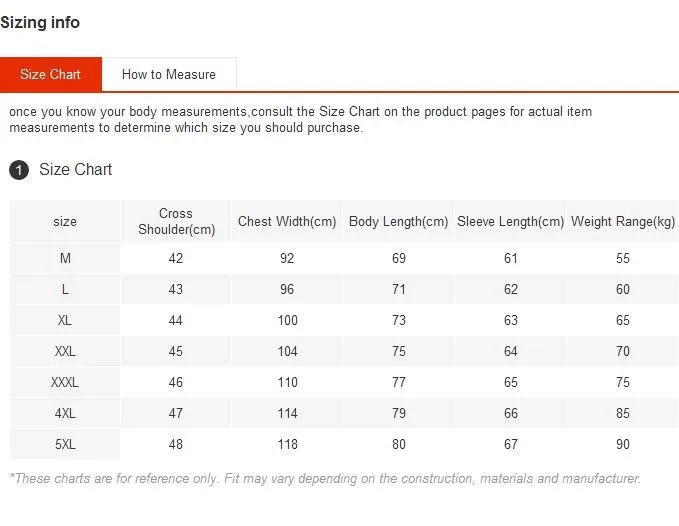679x526 pixels.
Task: Click the Sleeve Length(cm) column header
Action: (x=510, y=221)
